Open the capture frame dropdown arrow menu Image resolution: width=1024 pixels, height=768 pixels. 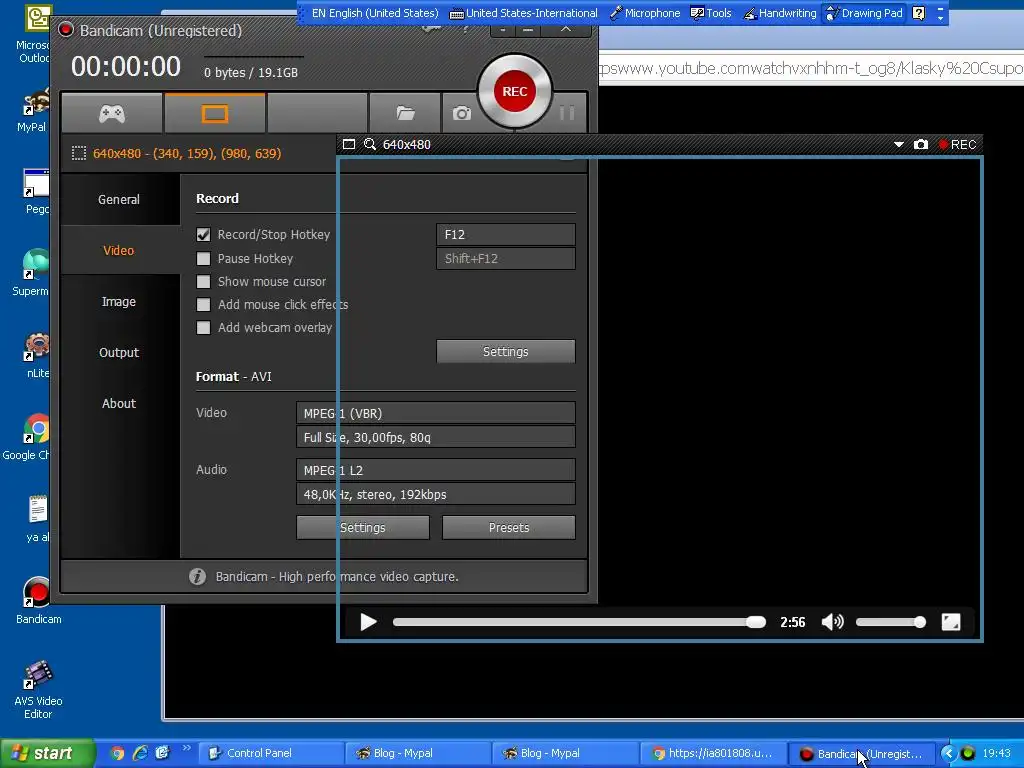(899, 144)
